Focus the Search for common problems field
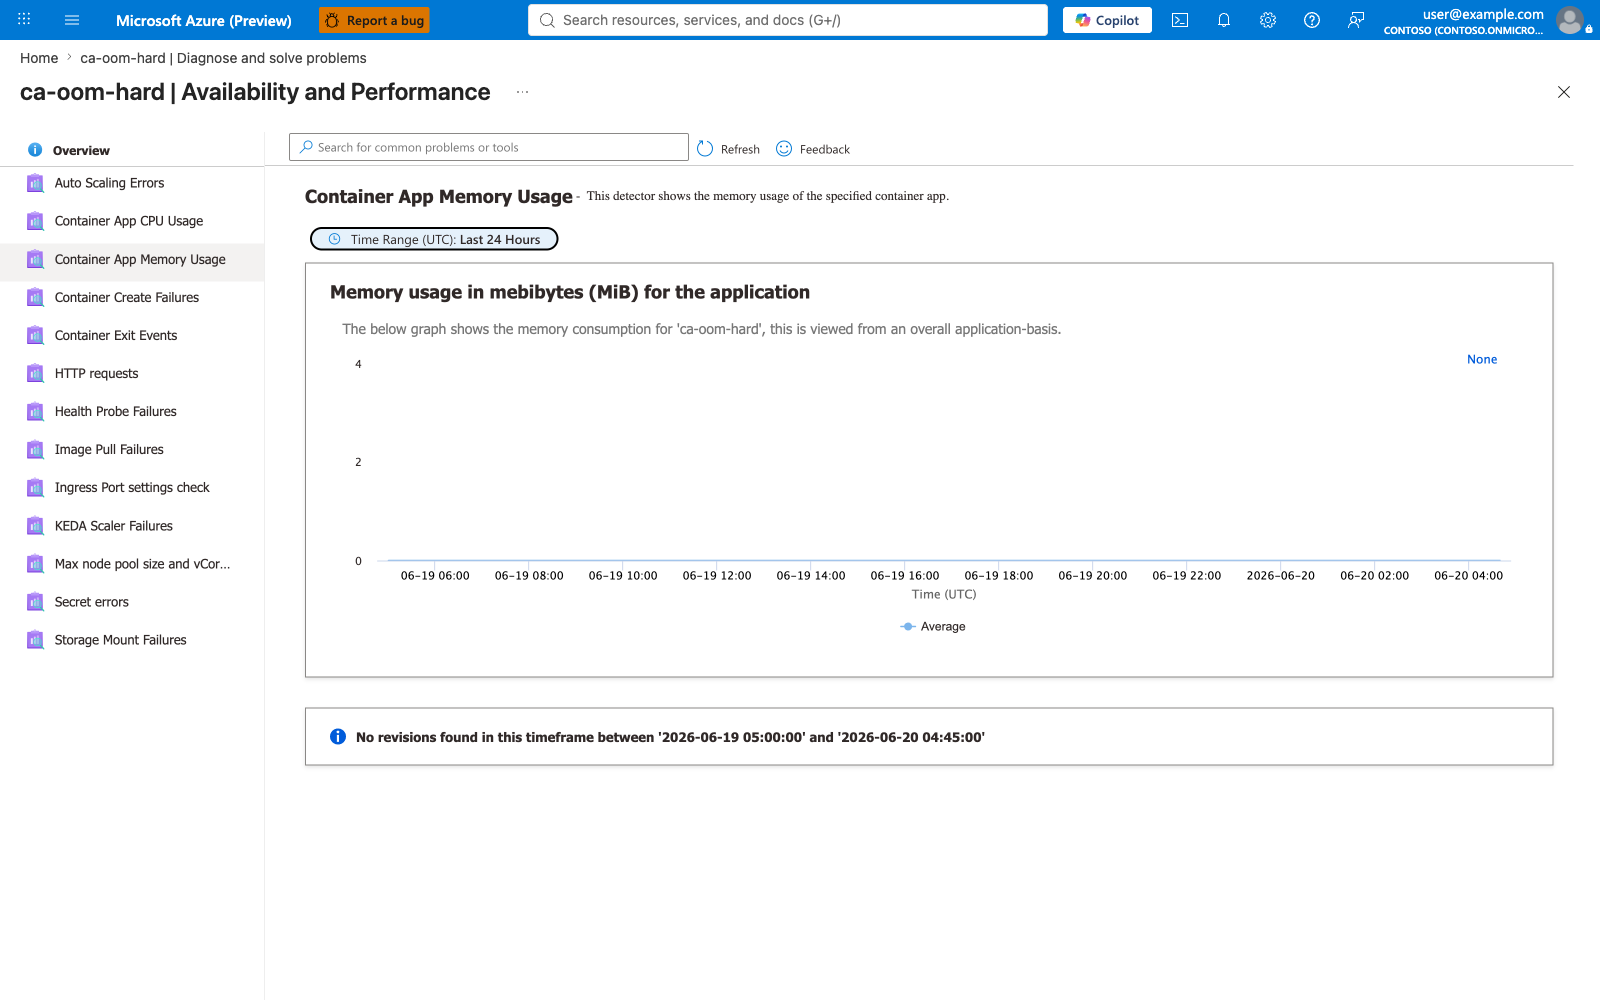The height and width of the screenshot is (1000, 1600). click(489, 147)
